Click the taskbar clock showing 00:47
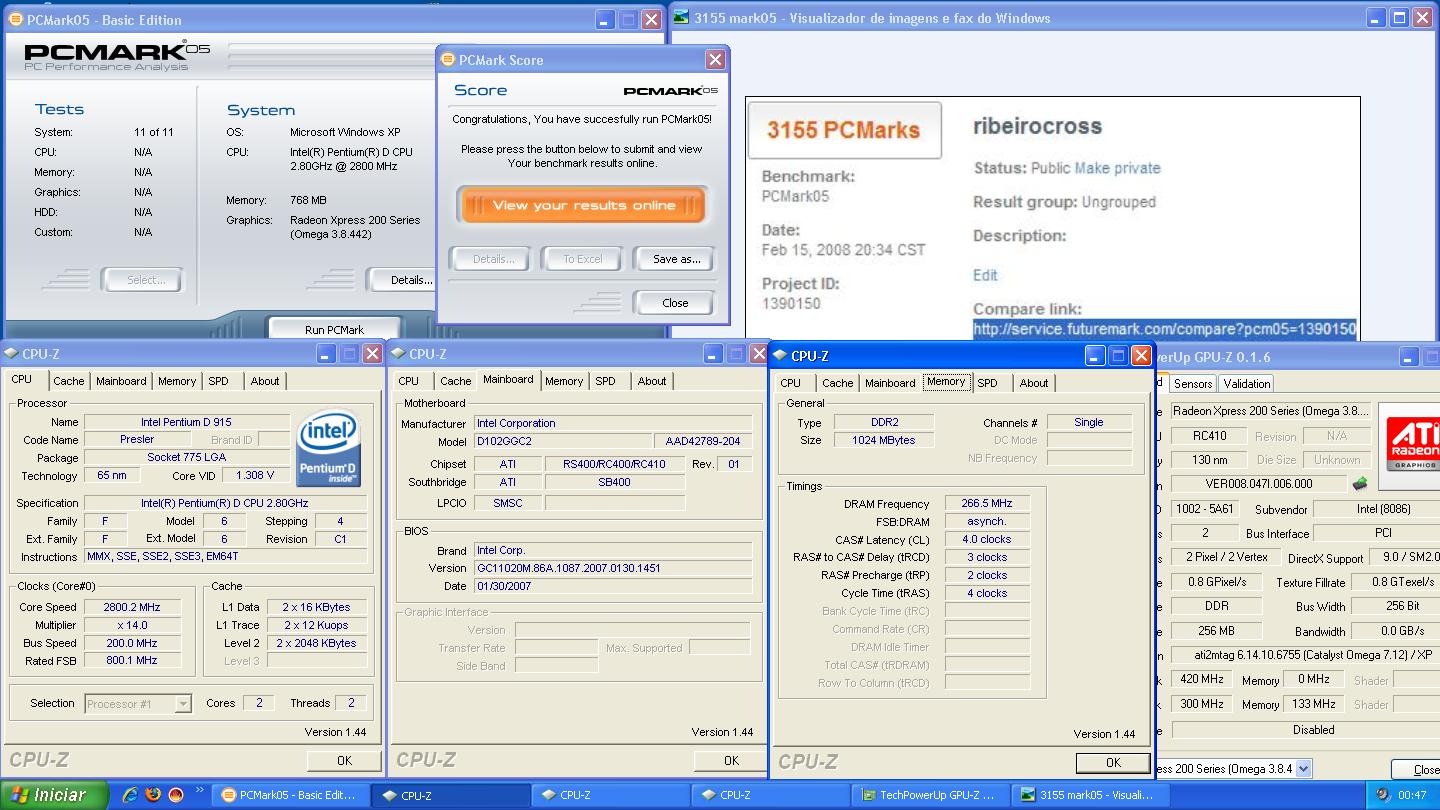The width and height of the screenshot is (1440, 810). click(1412, 795)
